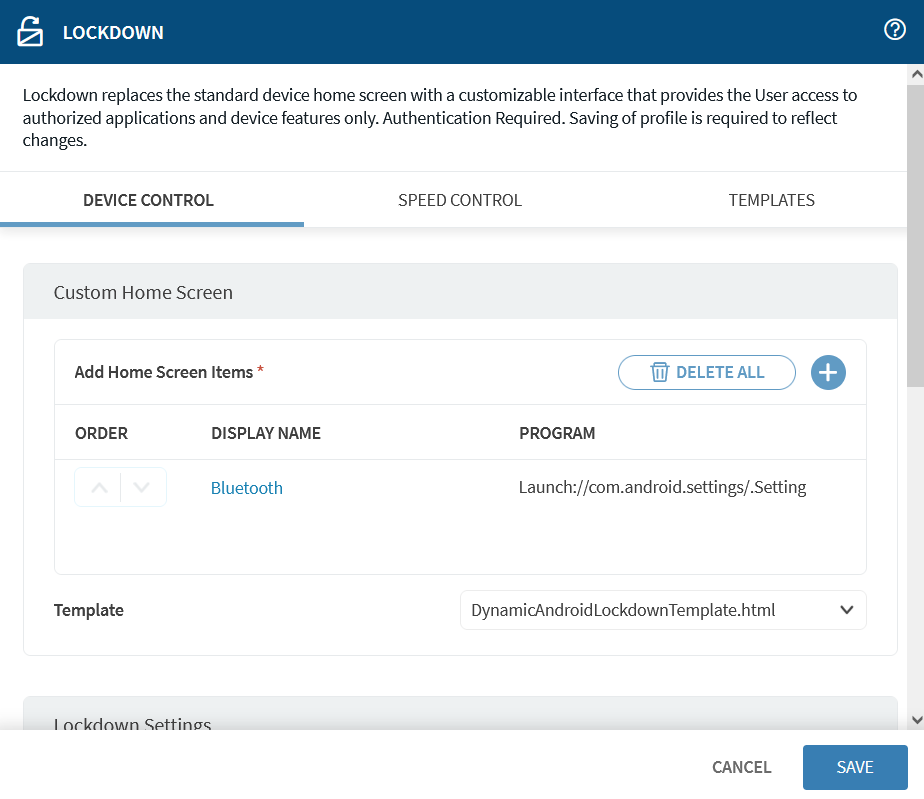Switch to the Speed Control tab
Image resolution: width=924 pixels, height=799 pixels.
pos(459,200)
